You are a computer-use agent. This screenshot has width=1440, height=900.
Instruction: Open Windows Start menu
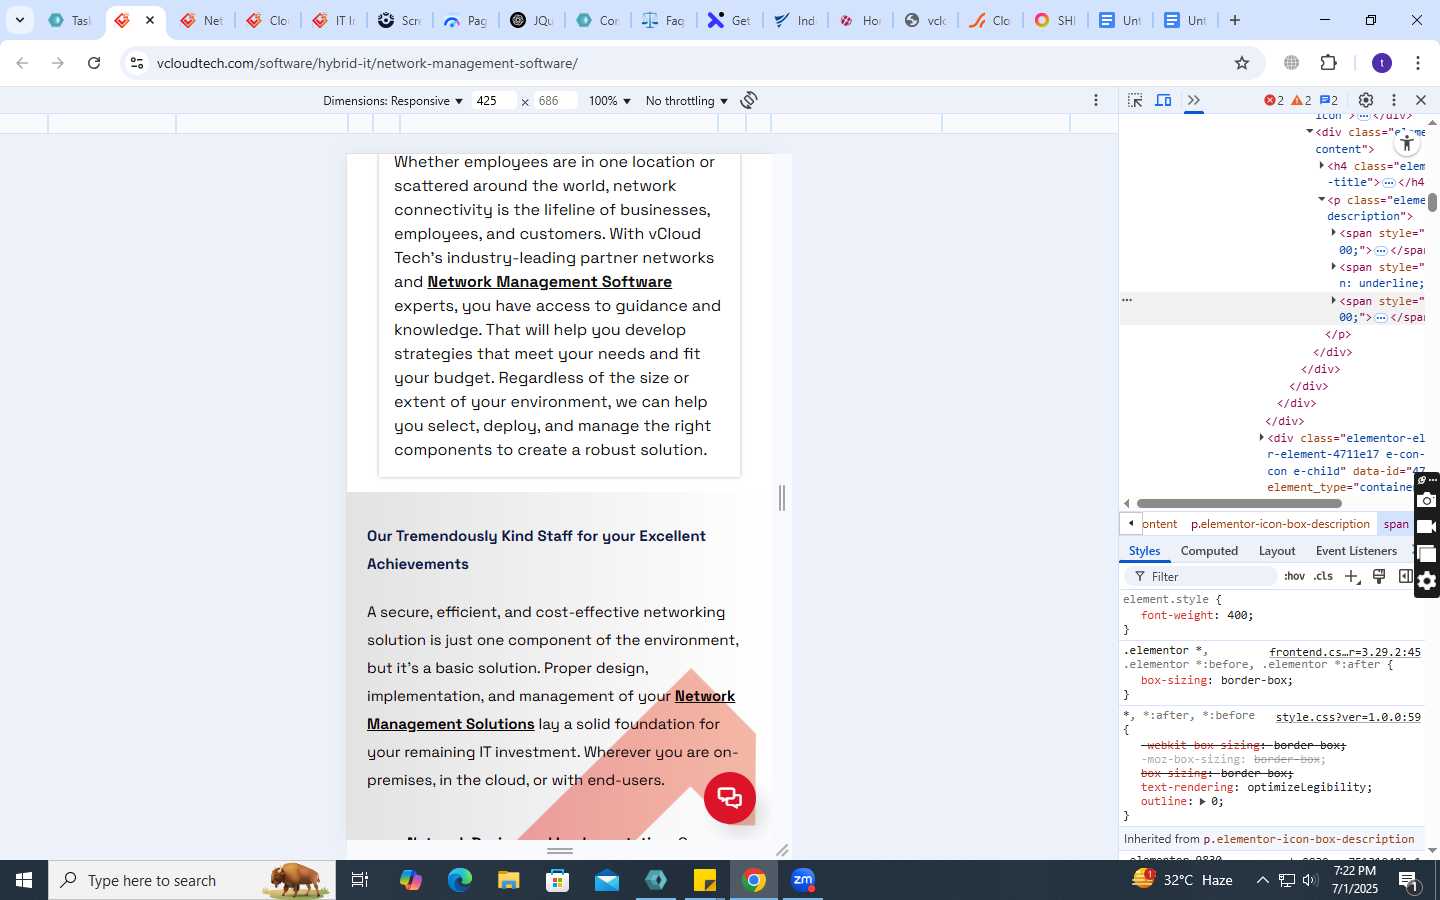24,880
